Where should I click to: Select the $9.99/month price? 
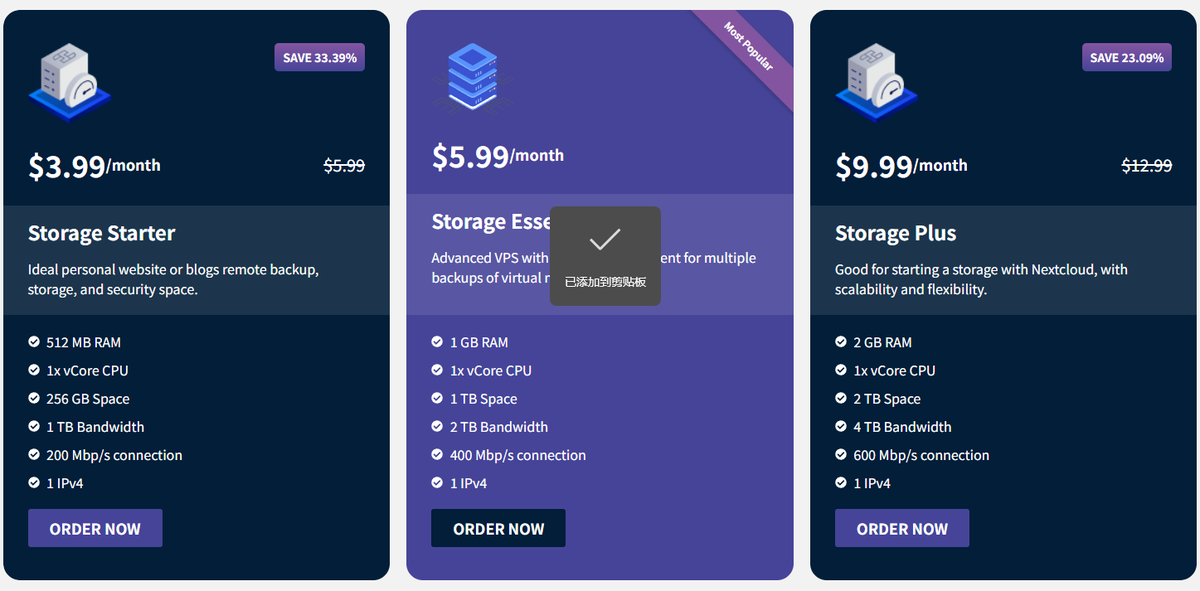tap(901, 166)
